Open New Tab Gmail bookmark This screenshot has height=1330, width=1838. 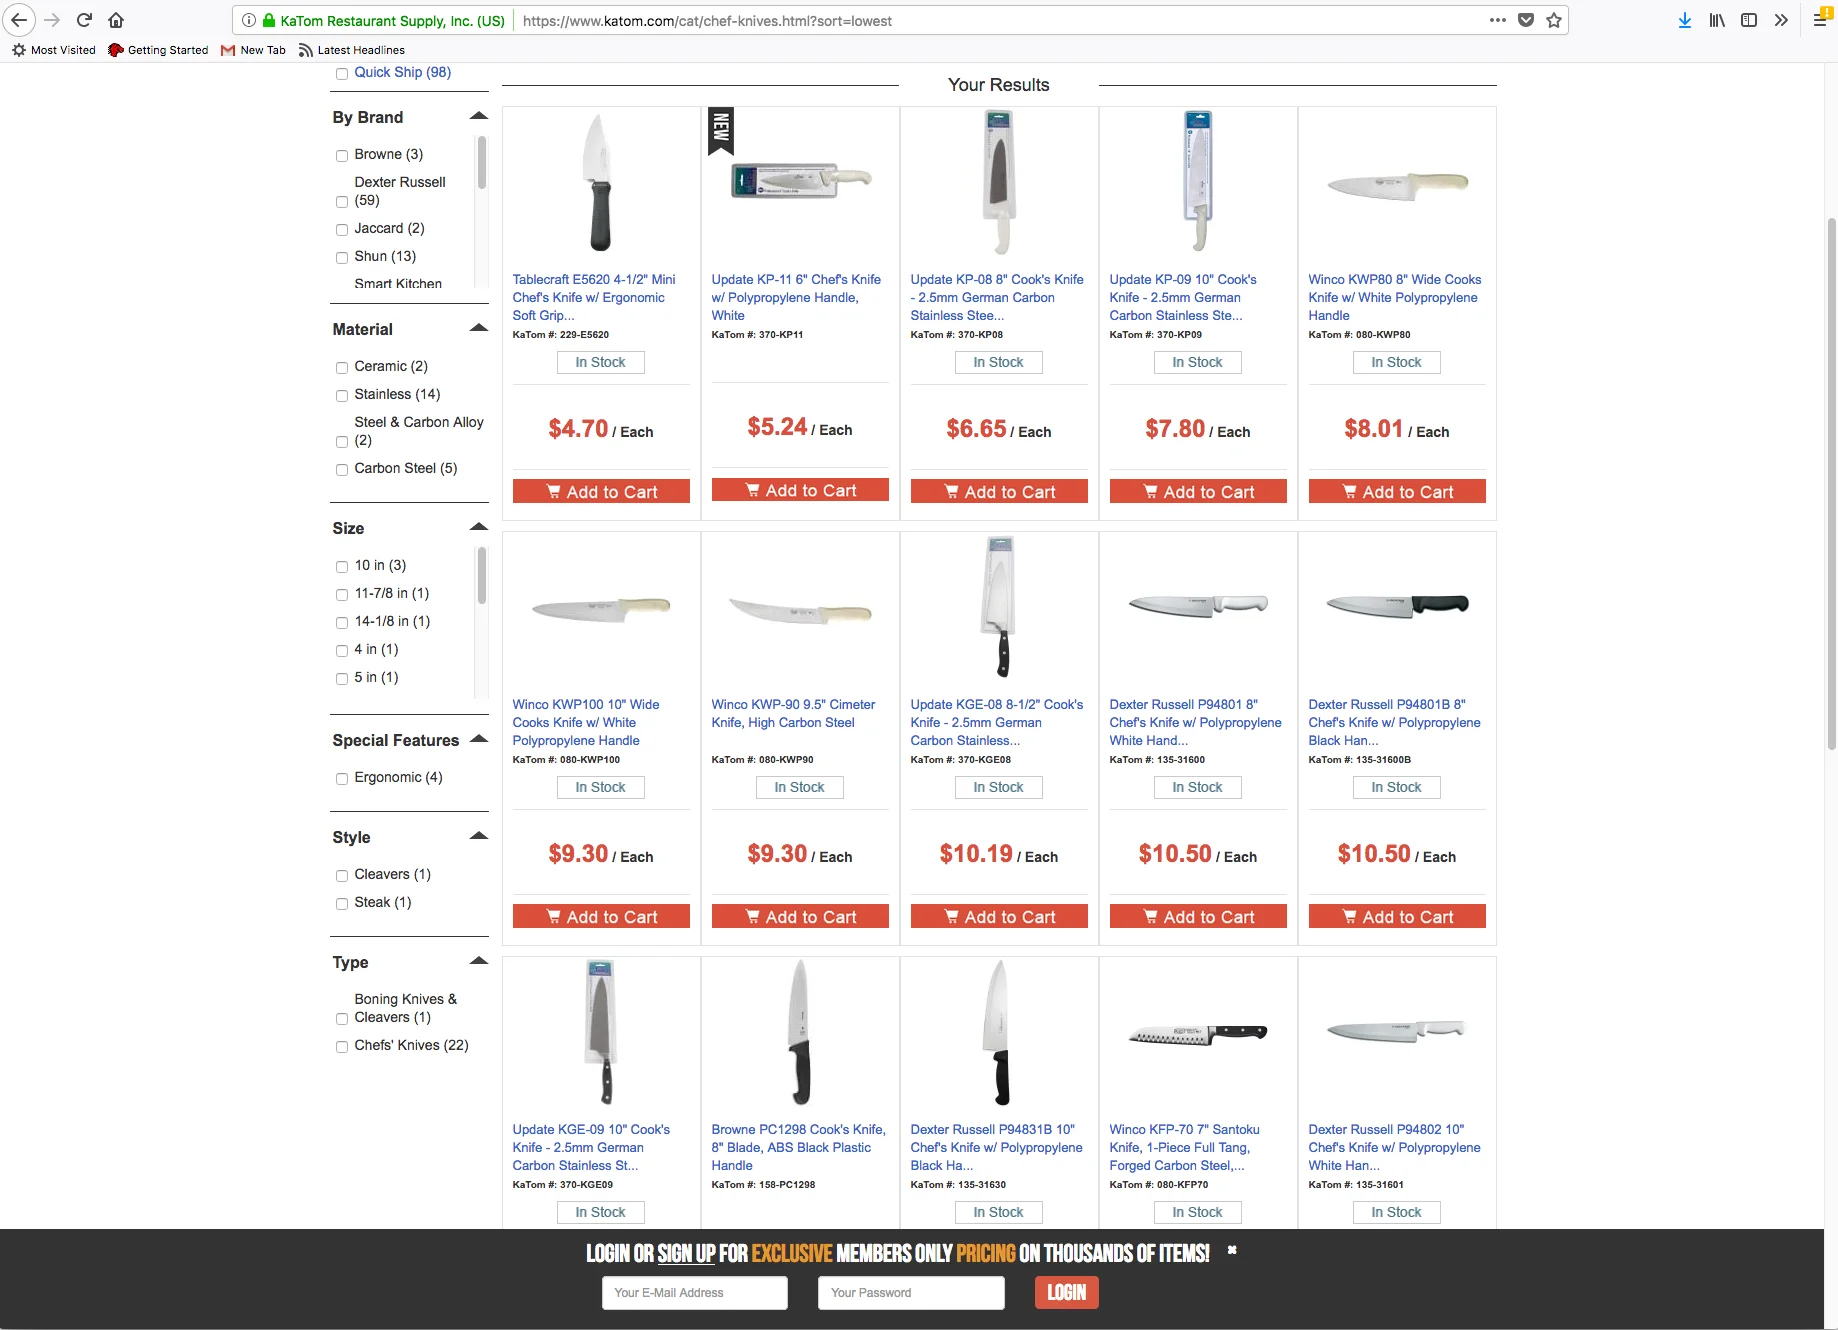point(253,50)
